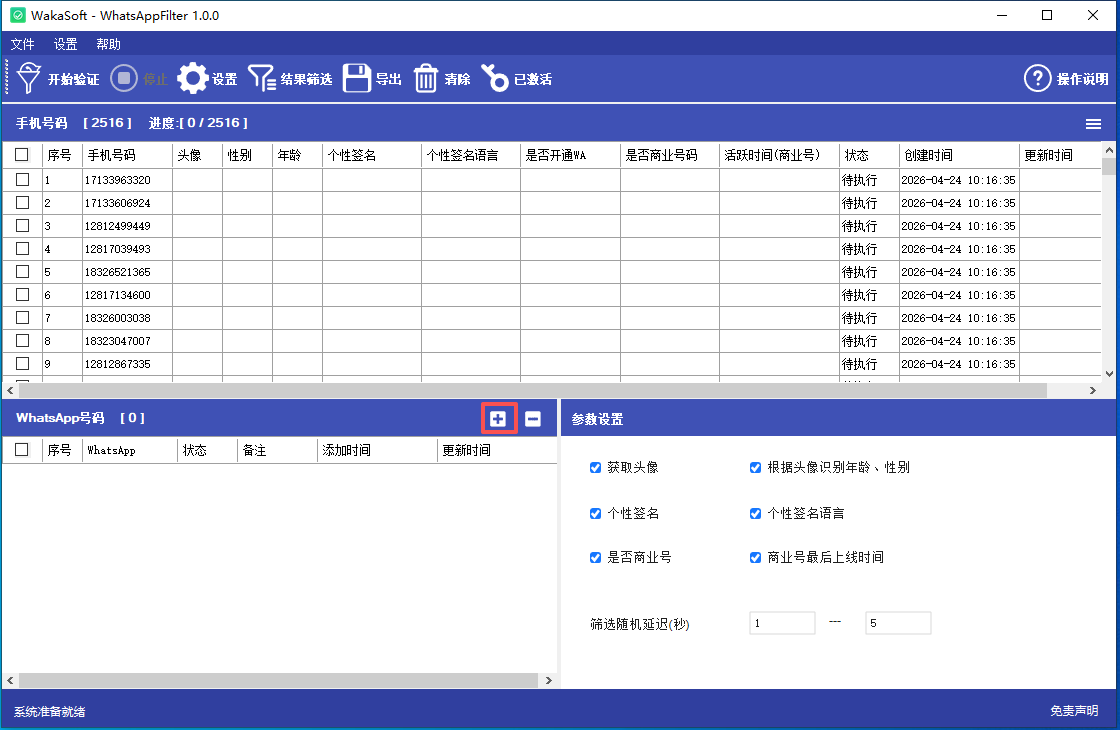
Task: Open the 文件 menu
Action: click(22, 44)
